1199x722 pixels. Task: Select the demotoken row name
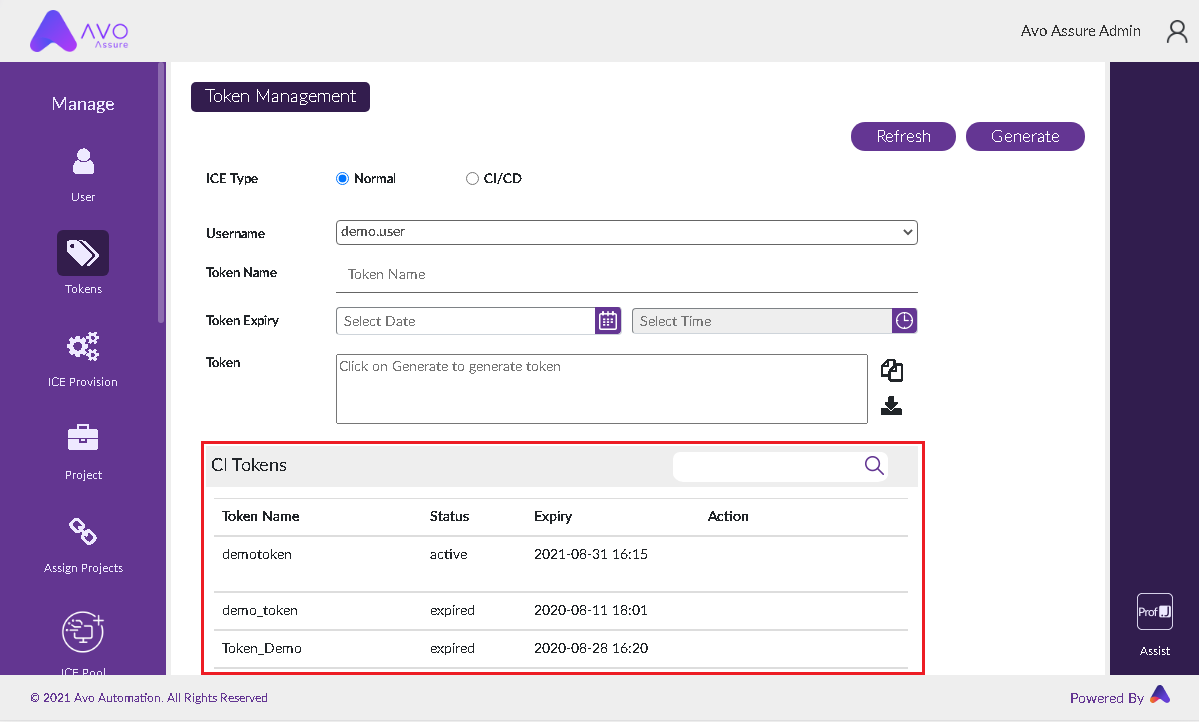tap(257, 555)
